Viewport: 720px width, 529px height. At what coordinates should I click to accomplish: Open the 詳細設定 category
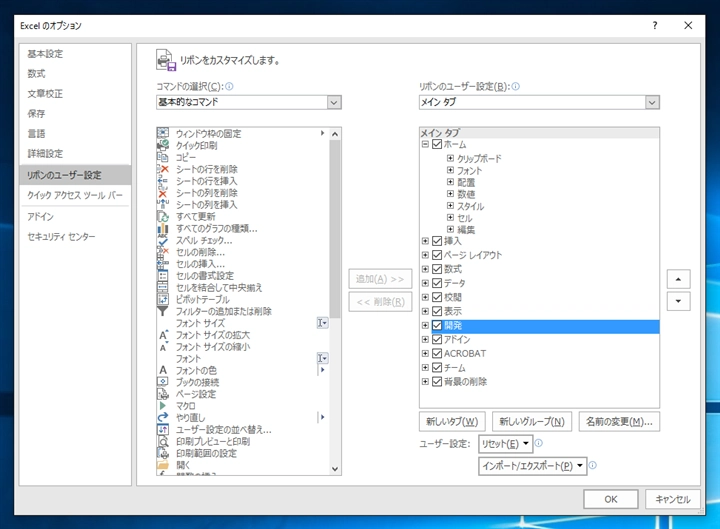coord(45,153)
